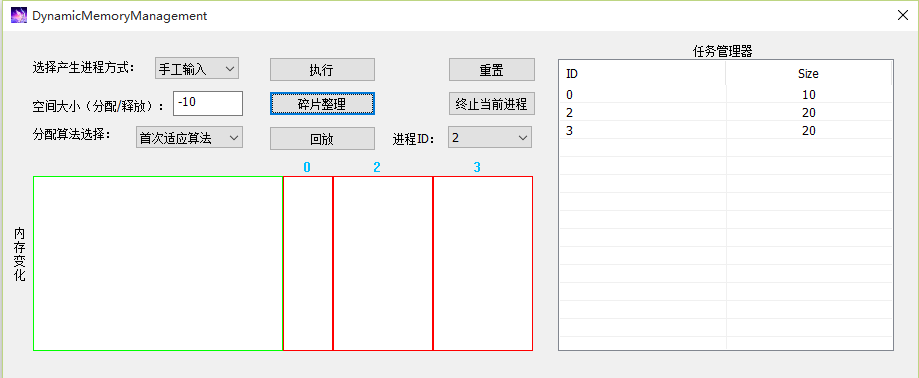Select the row with ID 3
Viewport: 919px width, 378px height.
[726, 131]
